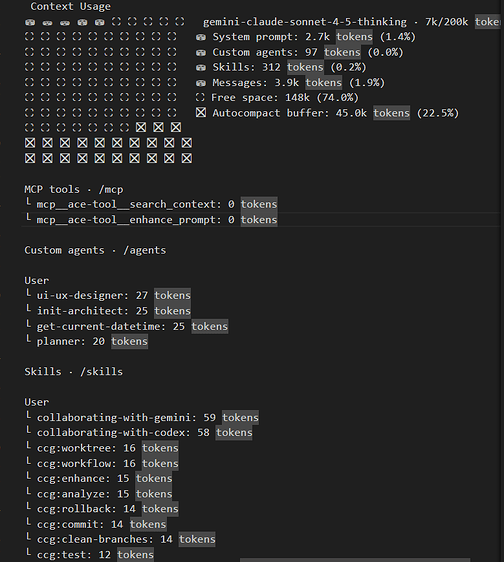The width and height of the screenshot is (504, 562).
Task: Click the 'Skills · /skills' heading
Action: pyautogui.click(x=73, y=372)
